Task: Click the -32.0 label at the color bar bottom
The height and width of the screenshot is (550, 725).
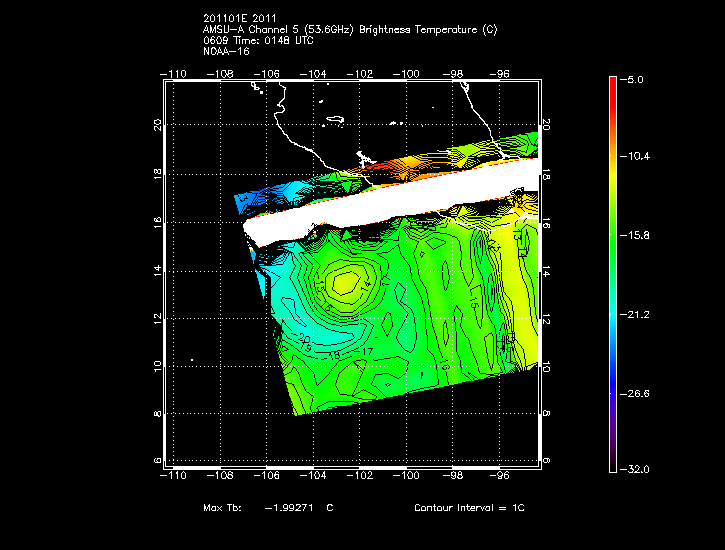Action: click(635, 470)
